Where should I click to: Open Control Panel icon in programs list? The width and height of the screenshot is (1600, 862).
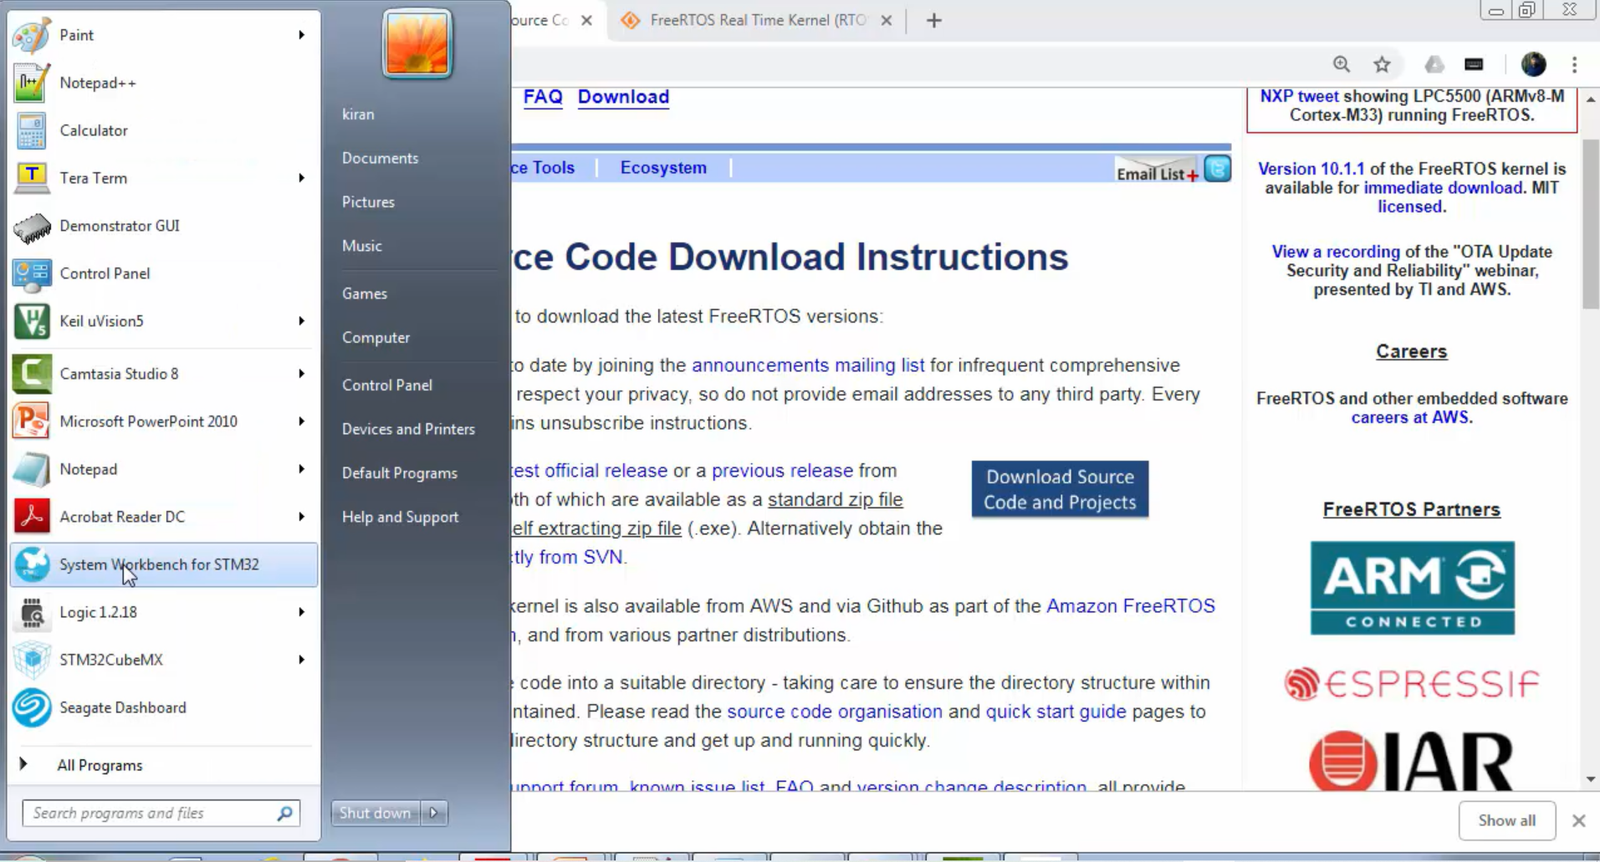click(31, 274)
